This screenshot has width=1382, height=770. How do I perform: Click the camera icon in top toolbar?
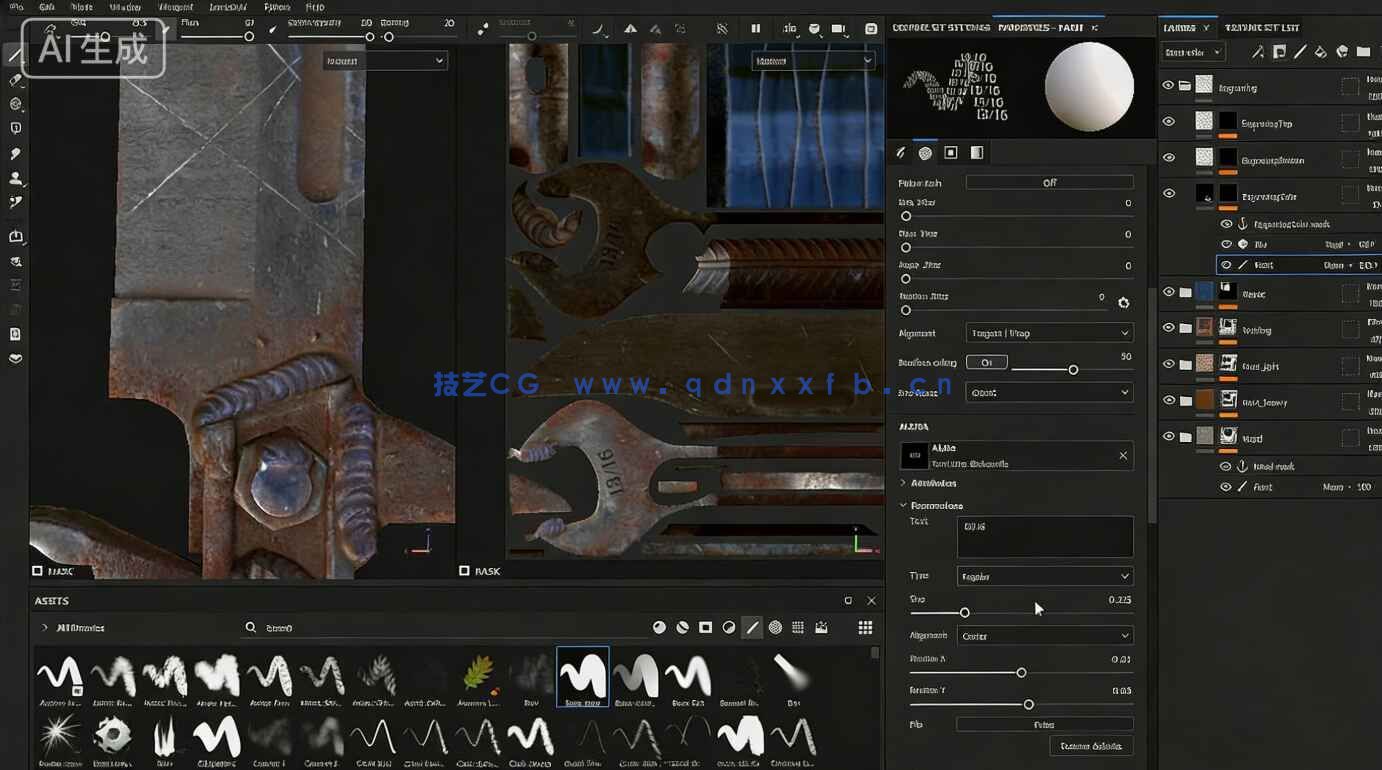click(x=838, y=29)
